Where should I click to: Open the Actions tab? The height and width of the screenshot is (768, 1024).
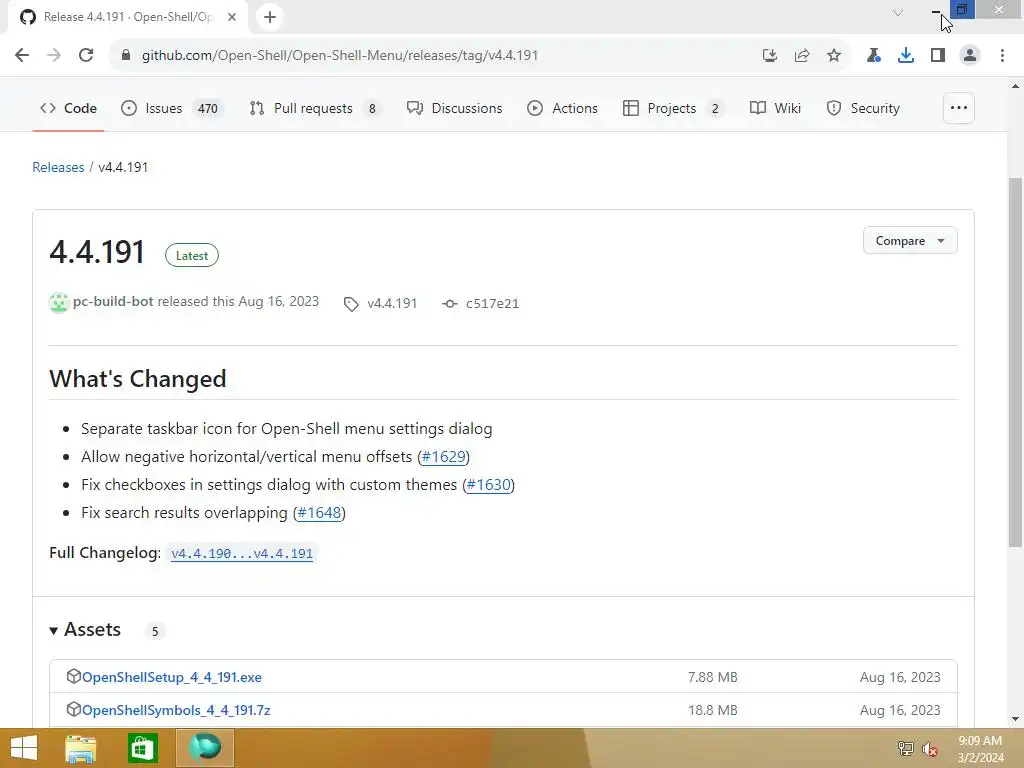pos(562,108)
